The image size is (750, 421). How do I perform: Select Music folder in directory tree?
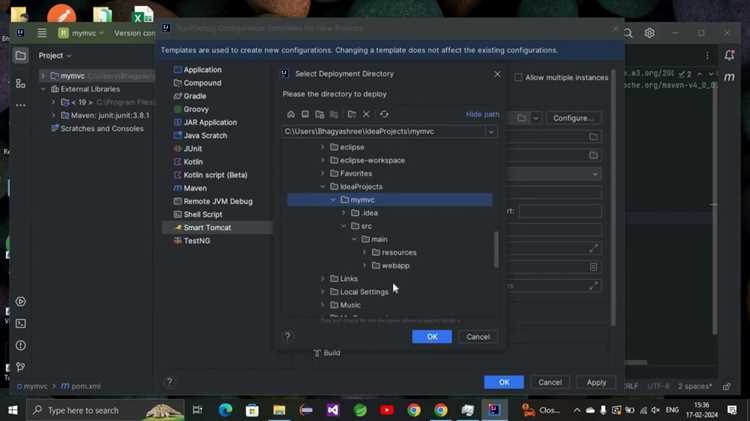350,305
